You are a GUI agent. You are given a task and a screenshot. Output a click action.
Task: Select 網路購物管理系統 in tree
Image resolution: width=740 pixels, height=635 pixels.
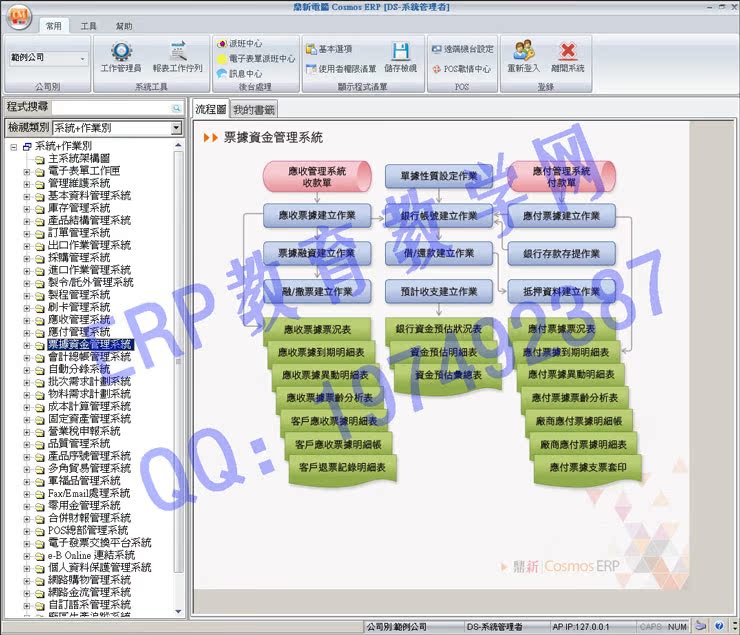point(90,581)
